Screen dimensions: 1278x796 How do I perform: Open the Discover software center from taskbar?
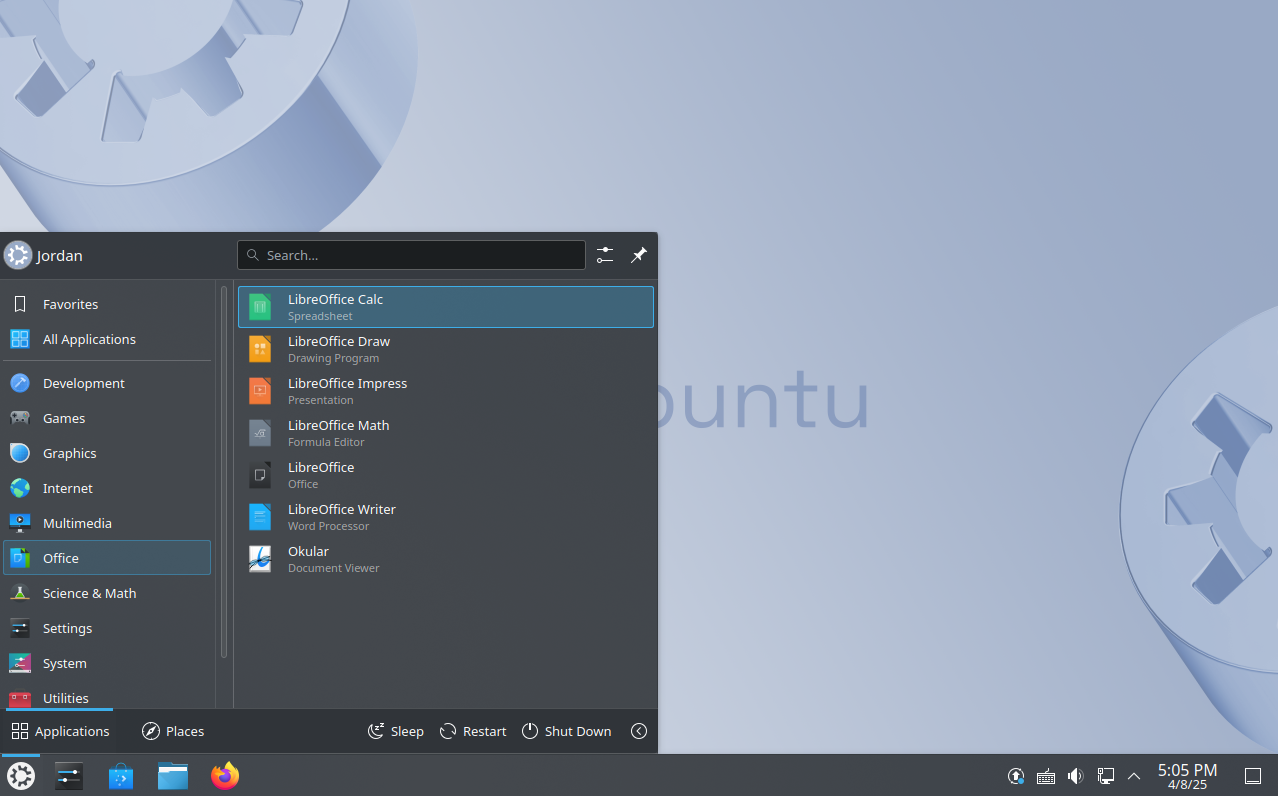120,775
